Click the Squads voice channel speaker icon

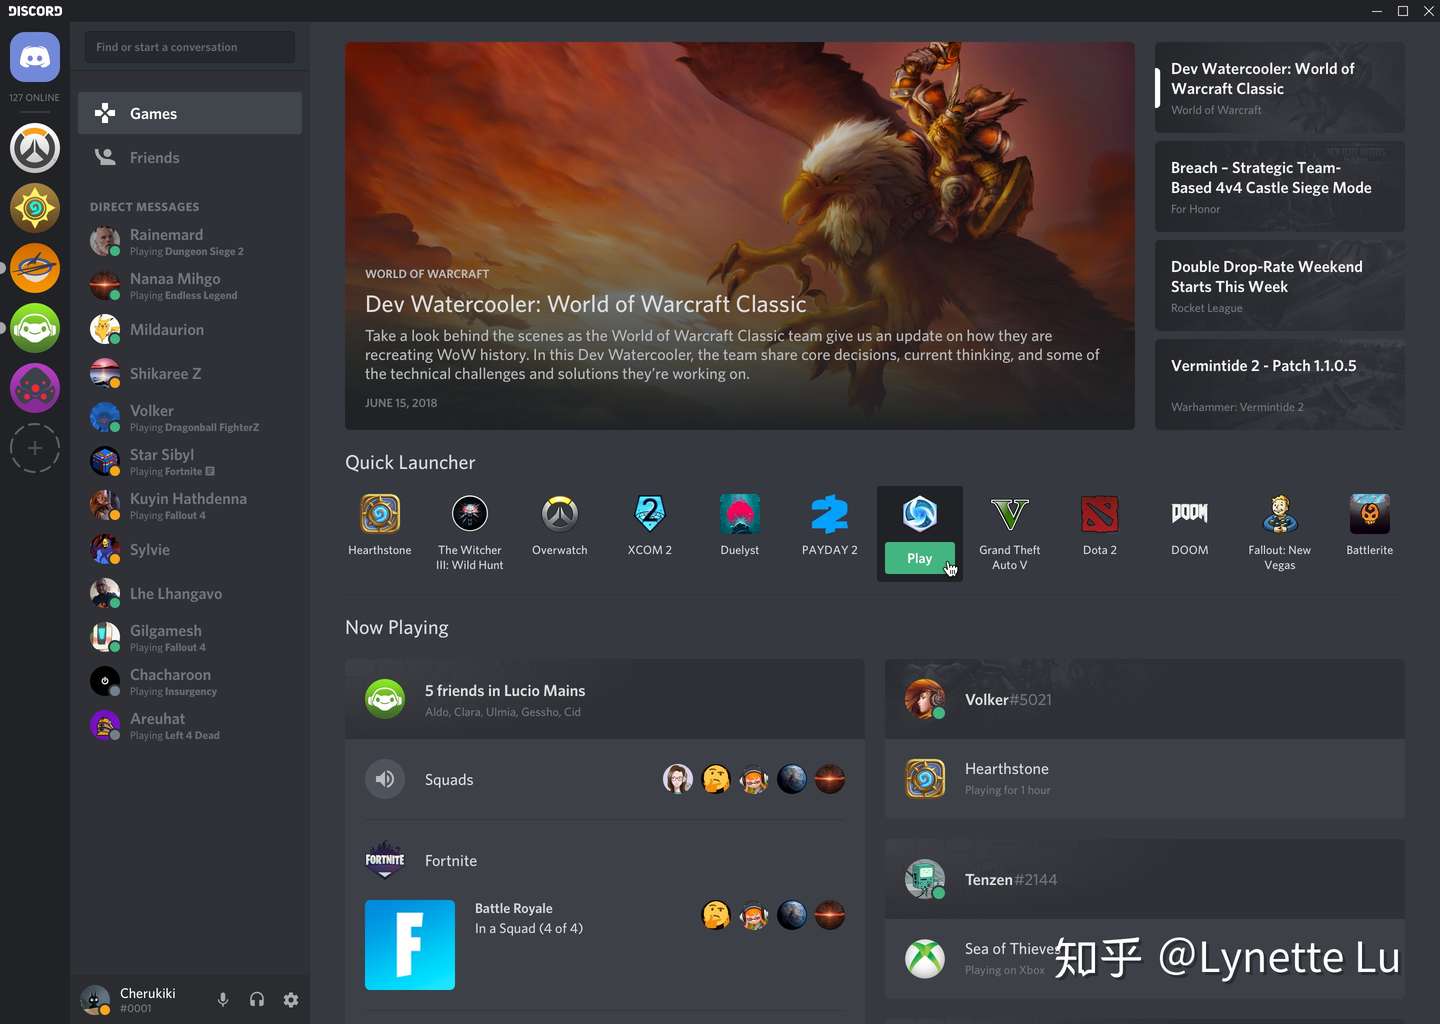(x=385, y=779)
